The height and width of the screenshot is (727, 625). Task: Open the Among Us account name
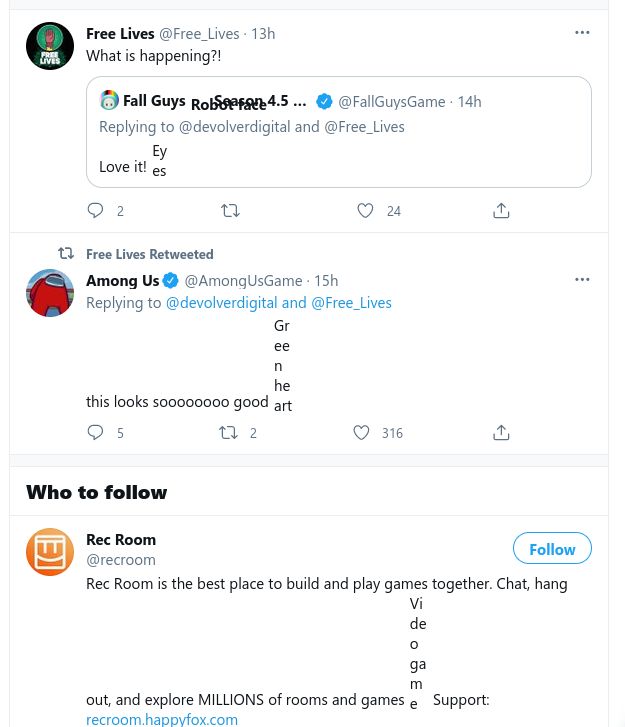point(124,280)
